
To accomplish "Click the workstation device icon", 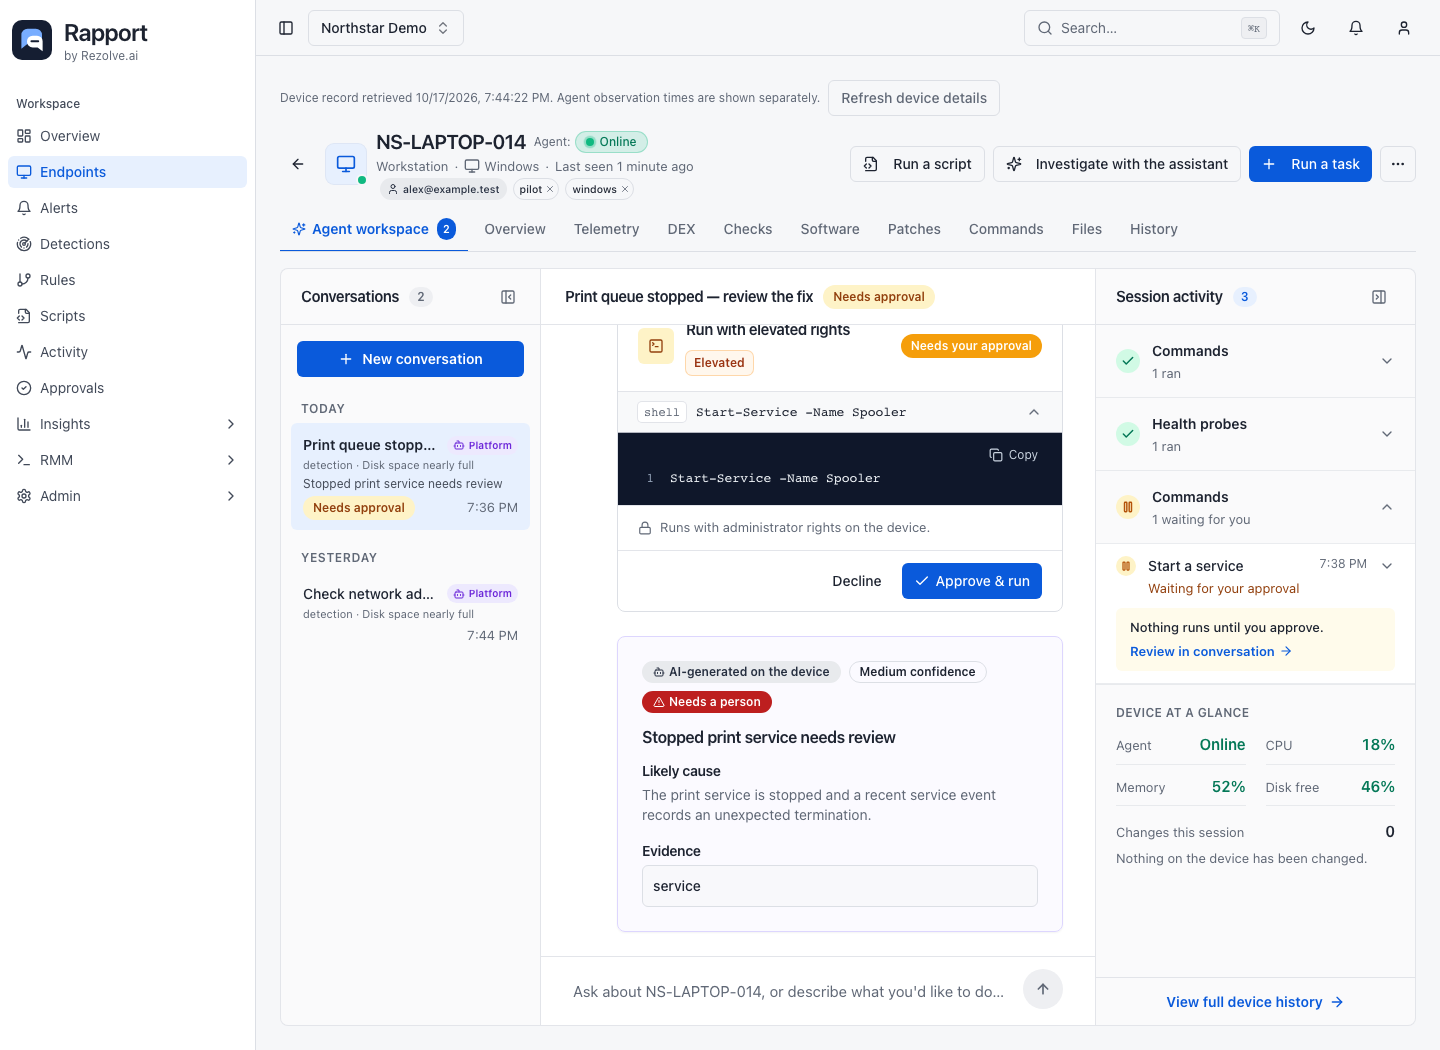I will coord(346,164).
